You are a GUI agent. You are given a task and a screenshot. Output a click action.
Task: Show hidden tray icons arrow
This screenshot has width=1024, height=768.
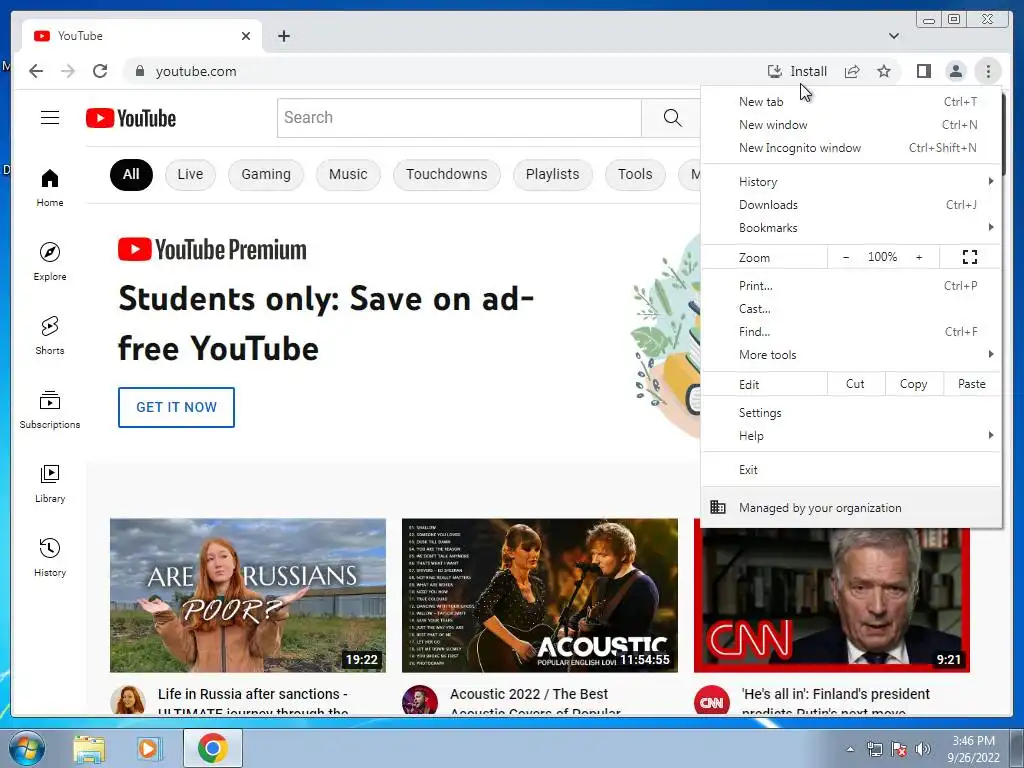[x=850, y=749]
